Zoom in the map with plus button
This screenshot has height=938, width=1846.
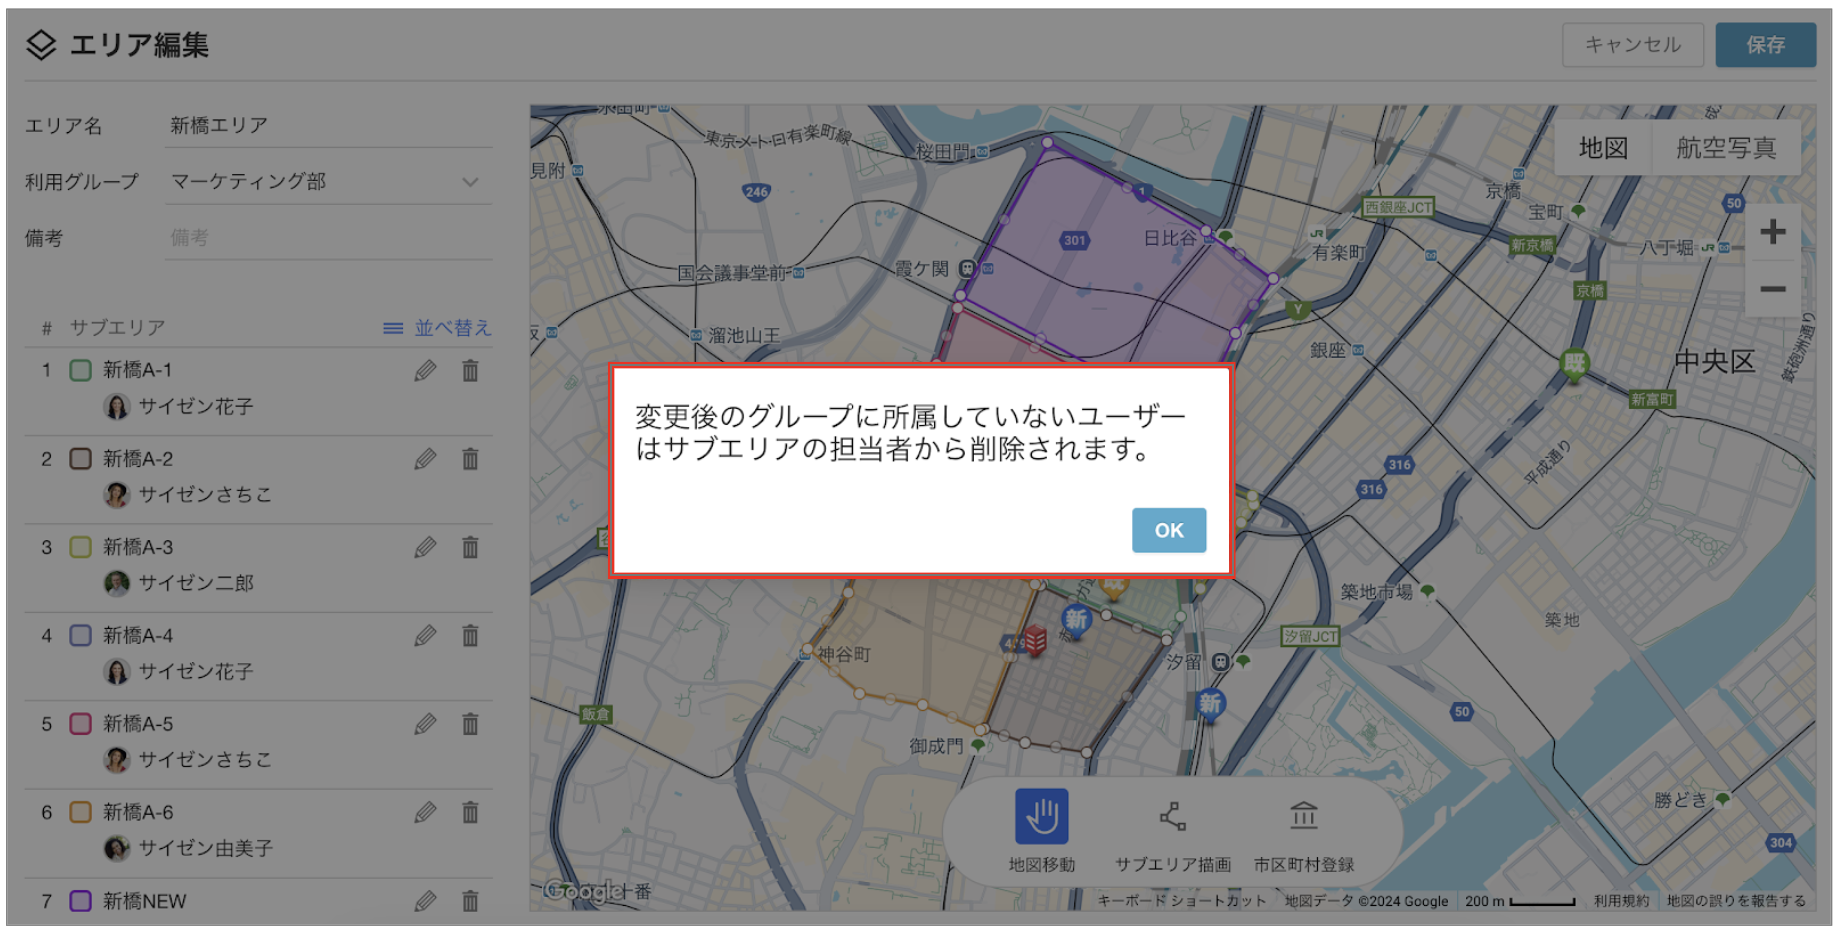[x=1773, y=232]
